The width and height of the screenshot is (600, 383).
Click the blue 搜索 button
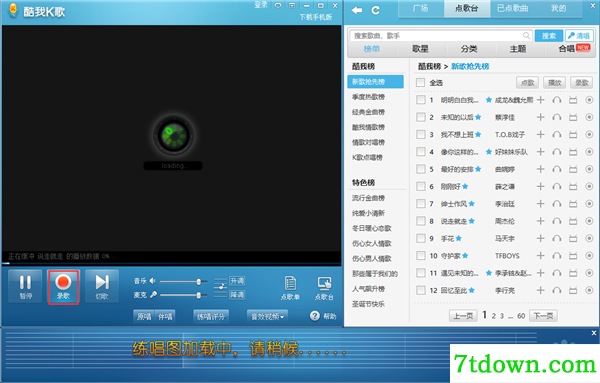[x=549, y=36]
